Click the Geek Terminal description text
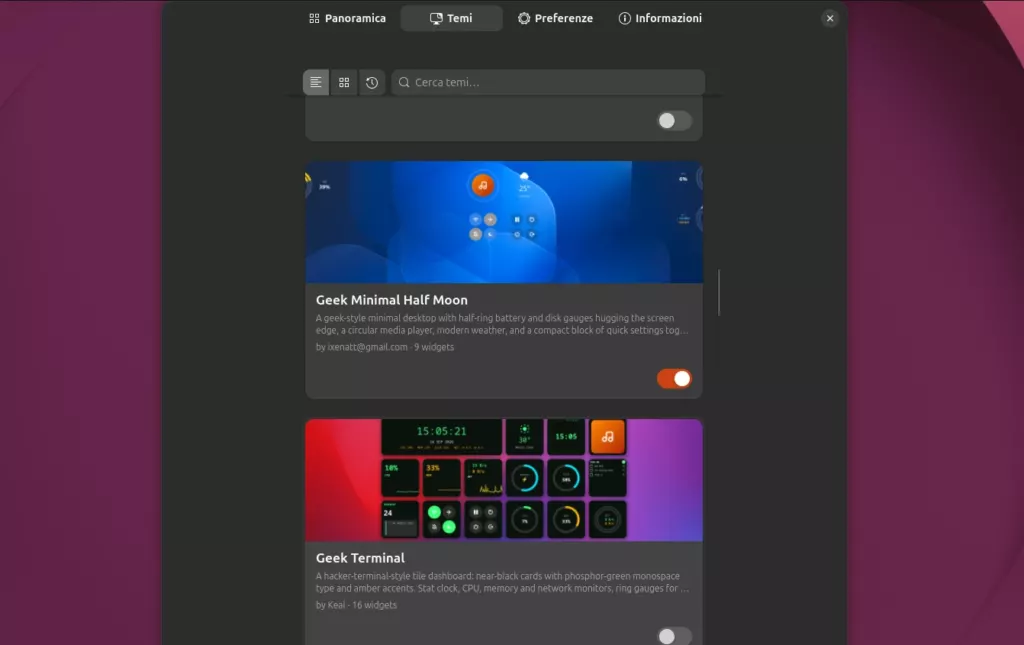 [x=502, y=582]
